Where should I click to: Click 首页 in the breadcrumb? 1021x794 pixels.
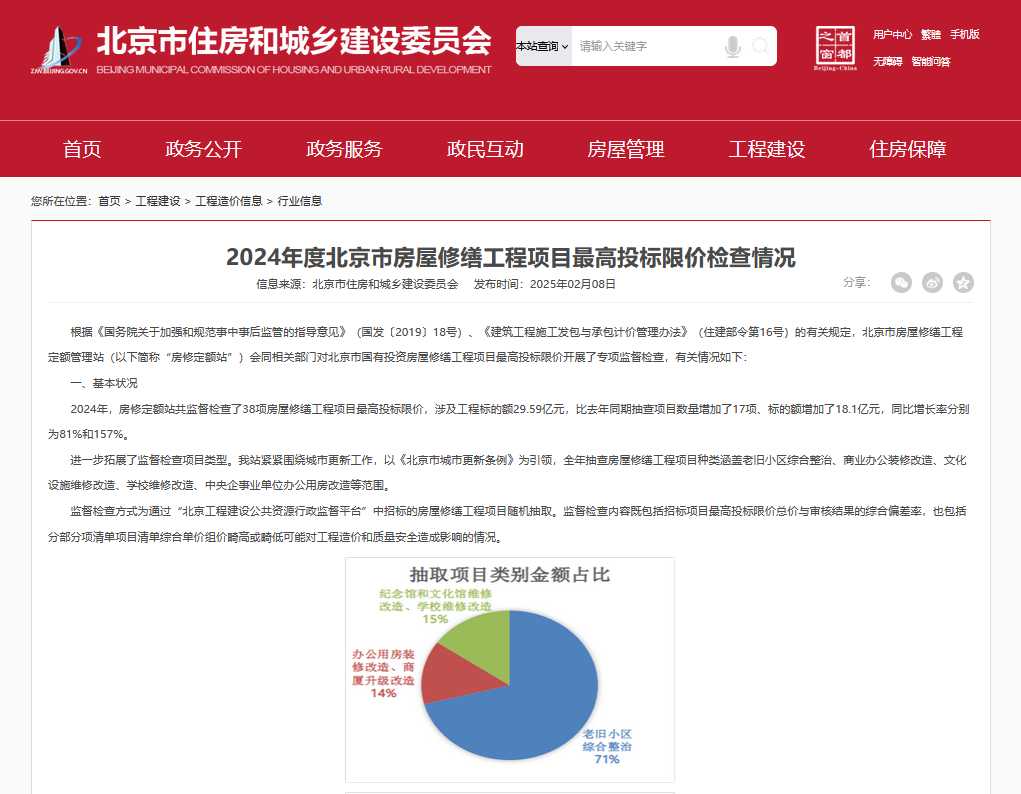coord(109,201)
